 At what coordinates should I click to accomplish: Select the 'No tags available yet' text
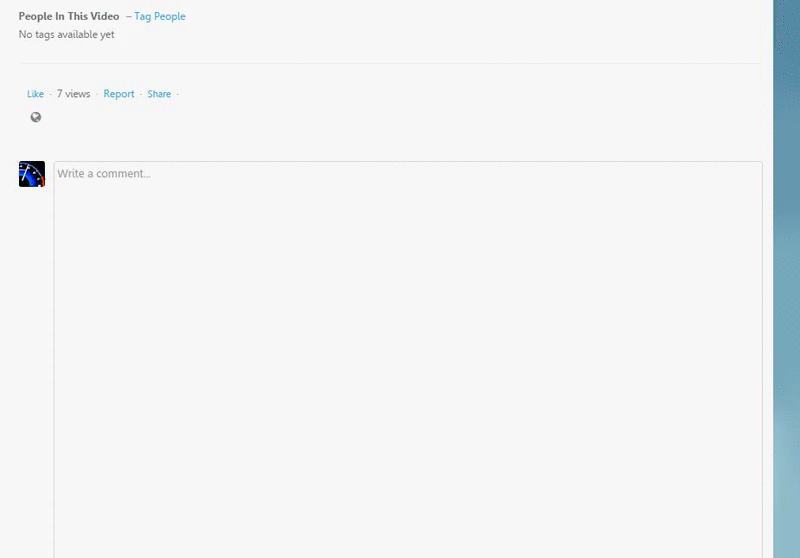coord(66,34)
